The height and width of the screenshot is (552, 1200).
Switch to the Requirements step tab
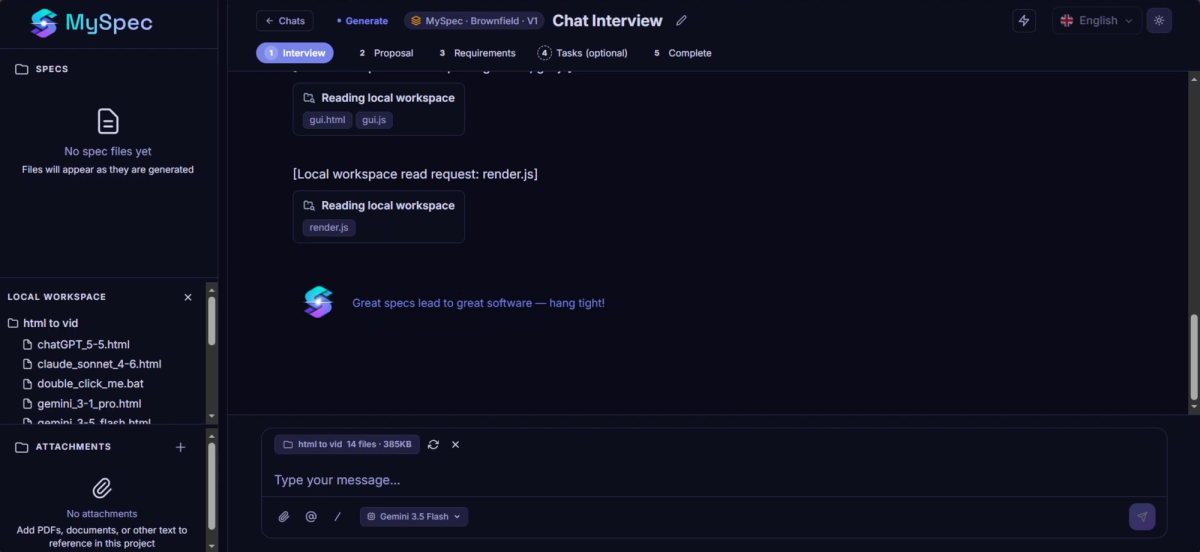476,53
